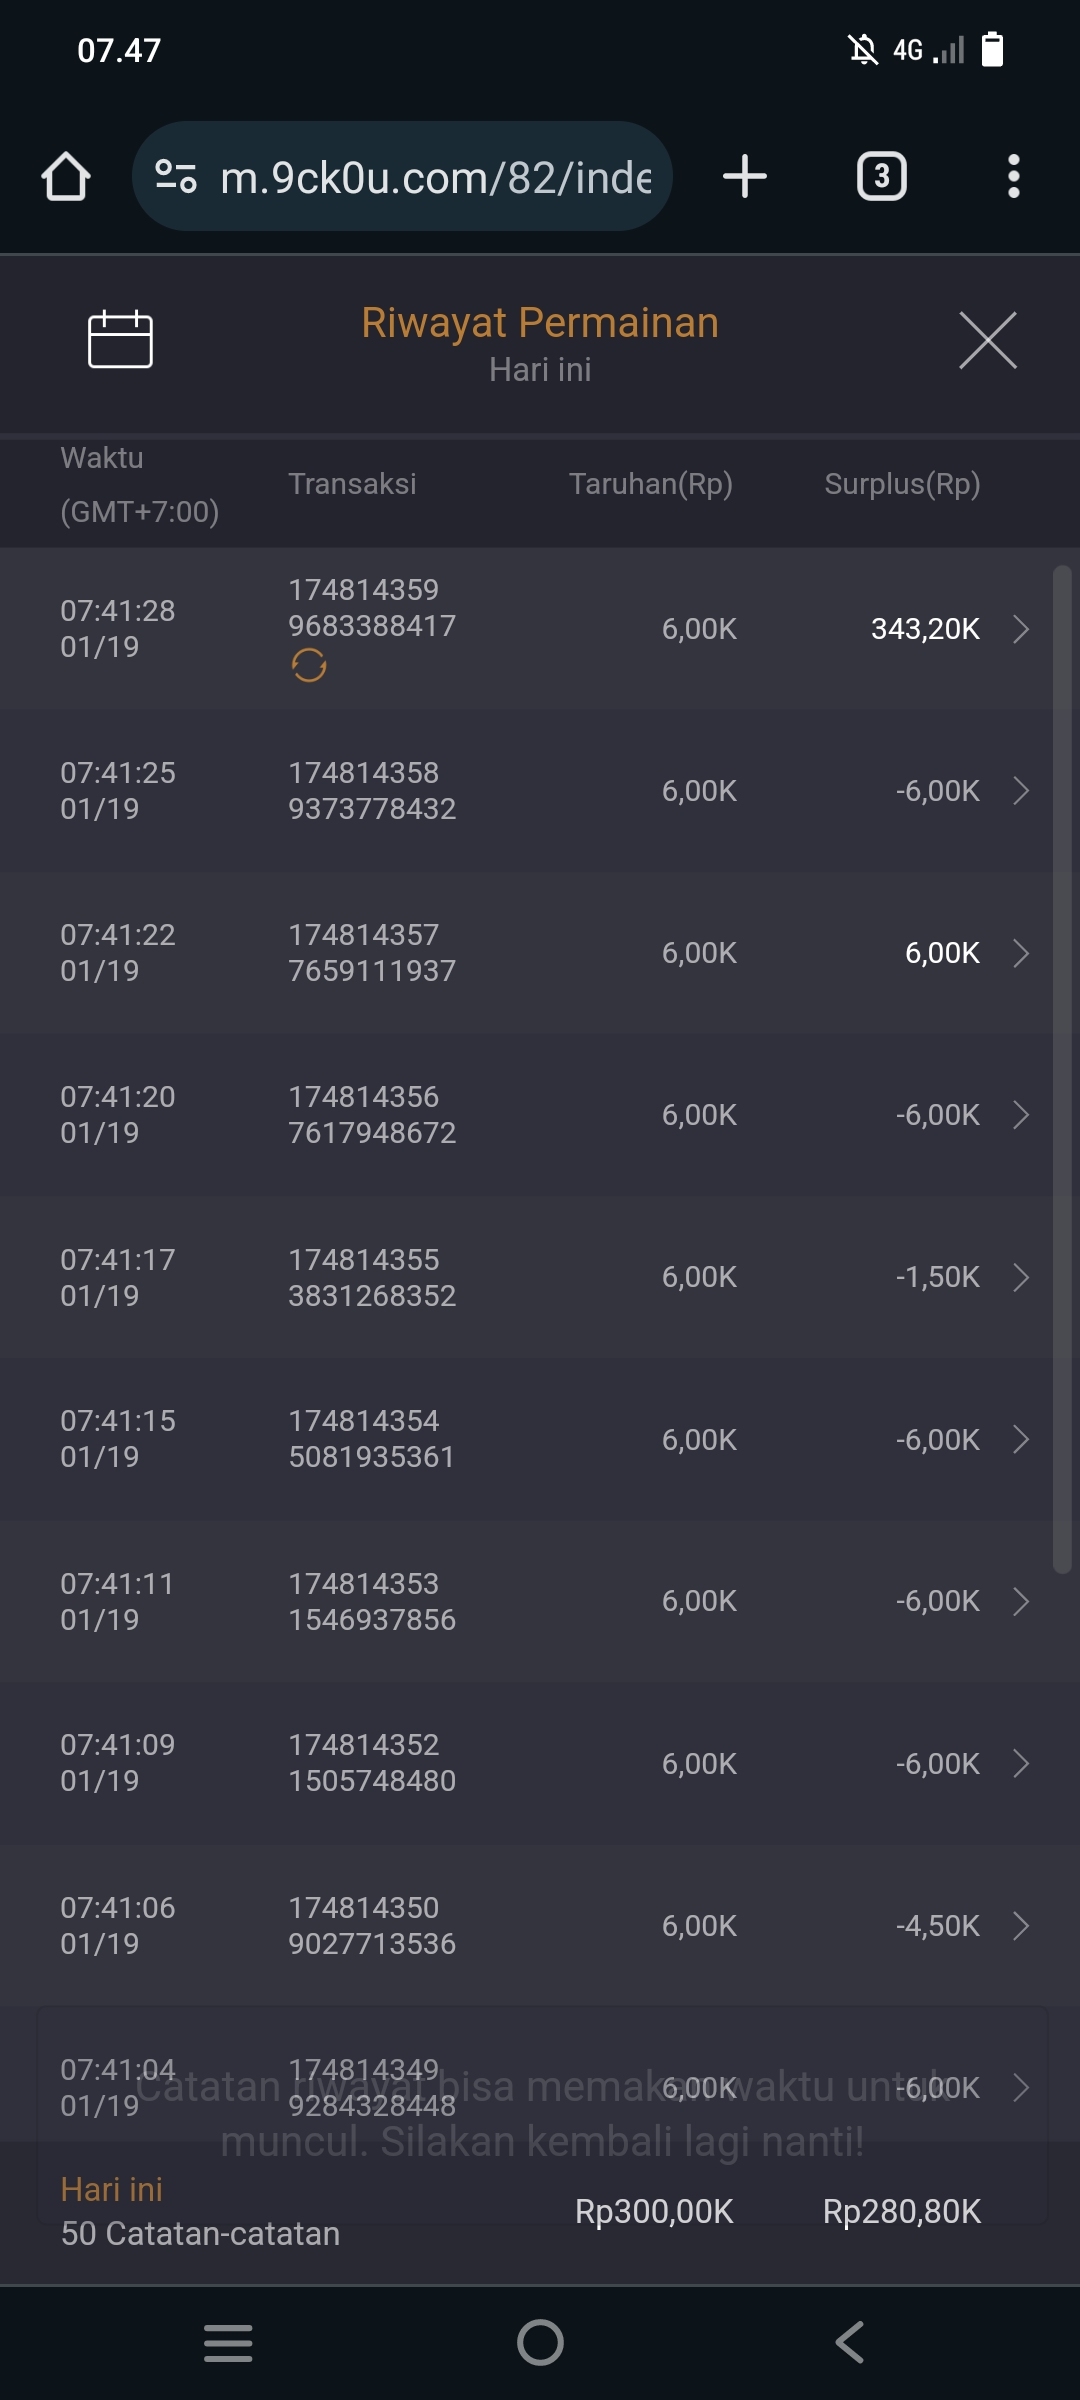Expand the 07:41:25 transaction row chevron
Image resolution: width=1080 pixels, height=2400 pixels.
pos(1021,791)
